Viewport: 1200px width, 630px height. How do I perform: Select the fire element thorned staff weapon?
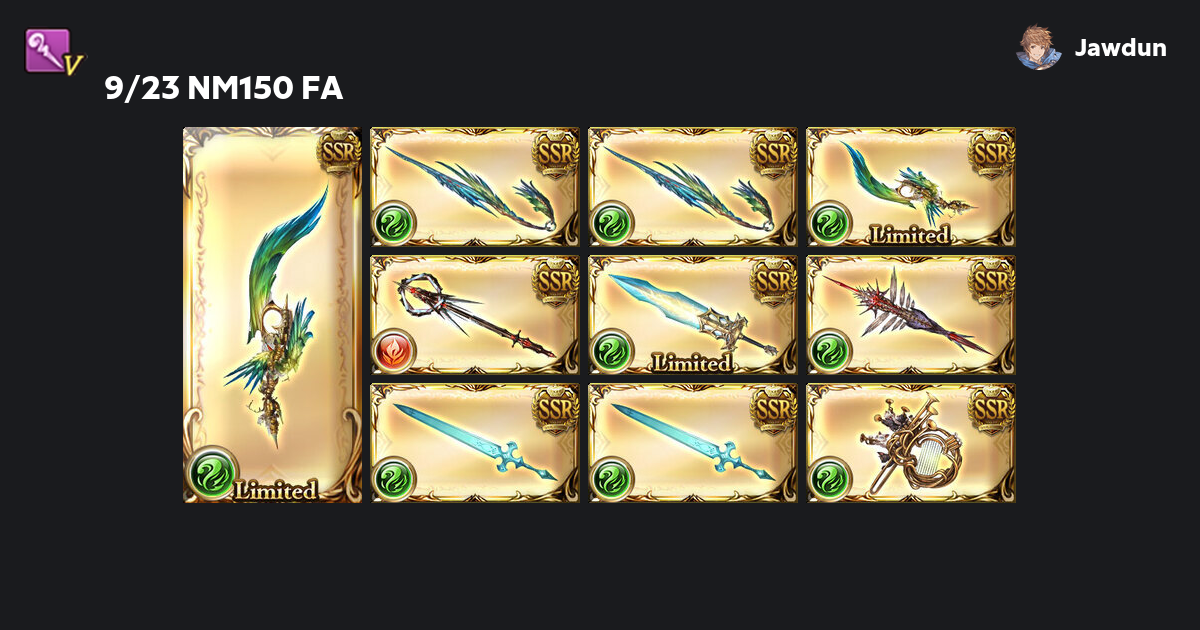pyautogui.click(x=475, y=315)
